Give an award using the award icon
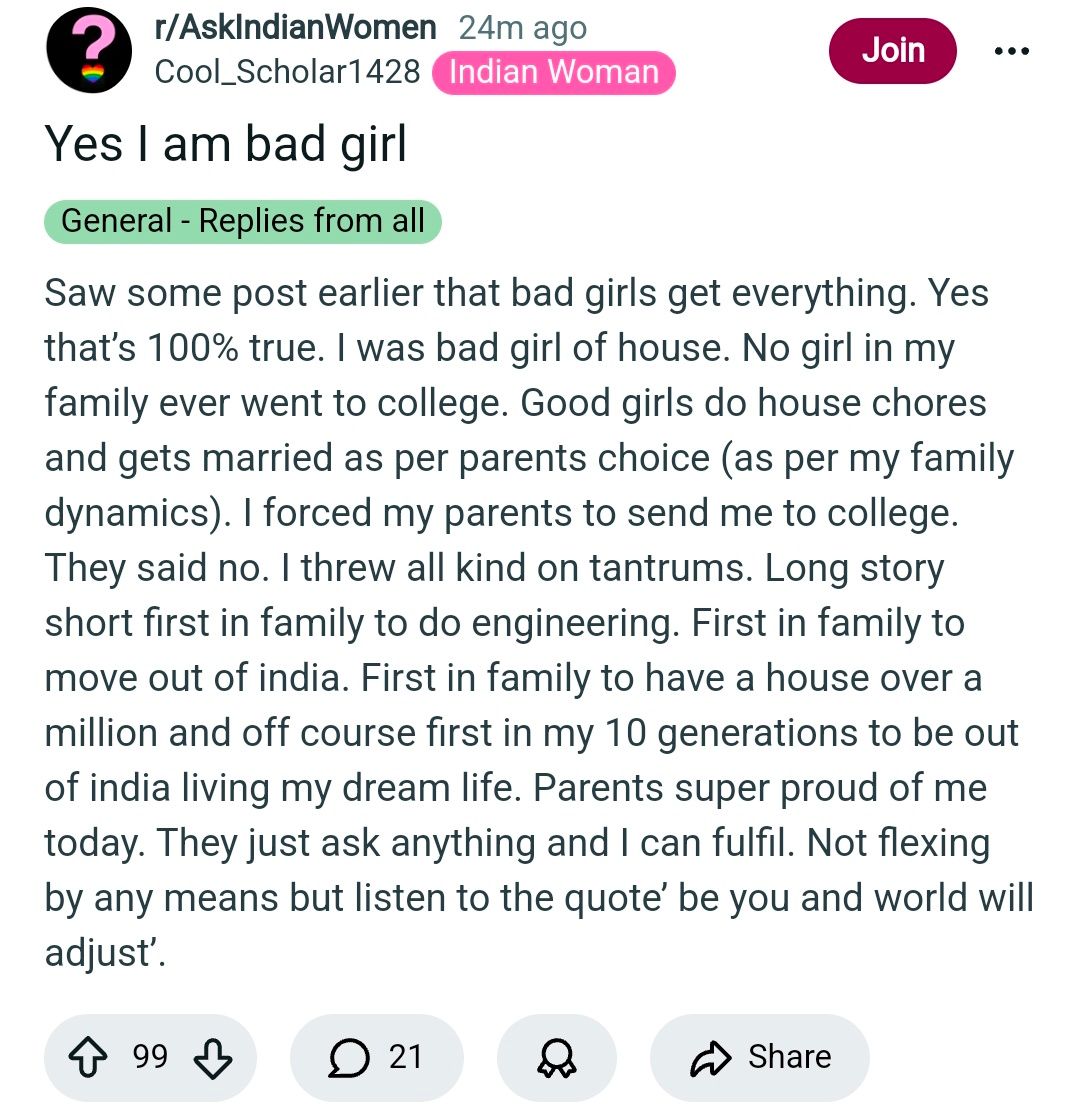 (x=556, y=1058)
